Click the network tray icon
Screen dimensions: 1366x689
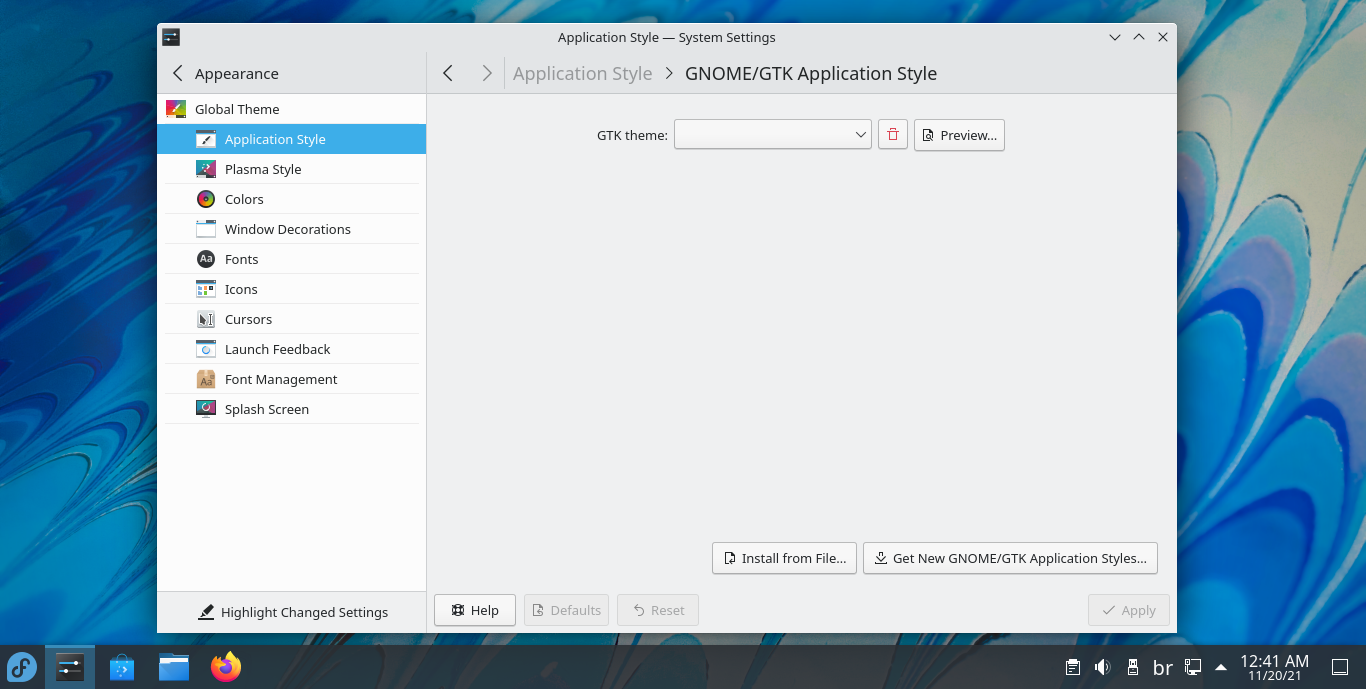coord(1193,667)
